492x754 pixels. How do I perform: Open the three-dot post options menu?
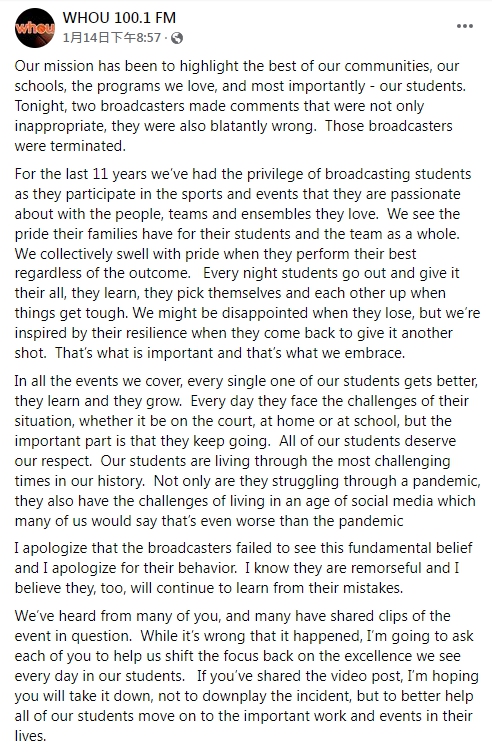point(465,26)
